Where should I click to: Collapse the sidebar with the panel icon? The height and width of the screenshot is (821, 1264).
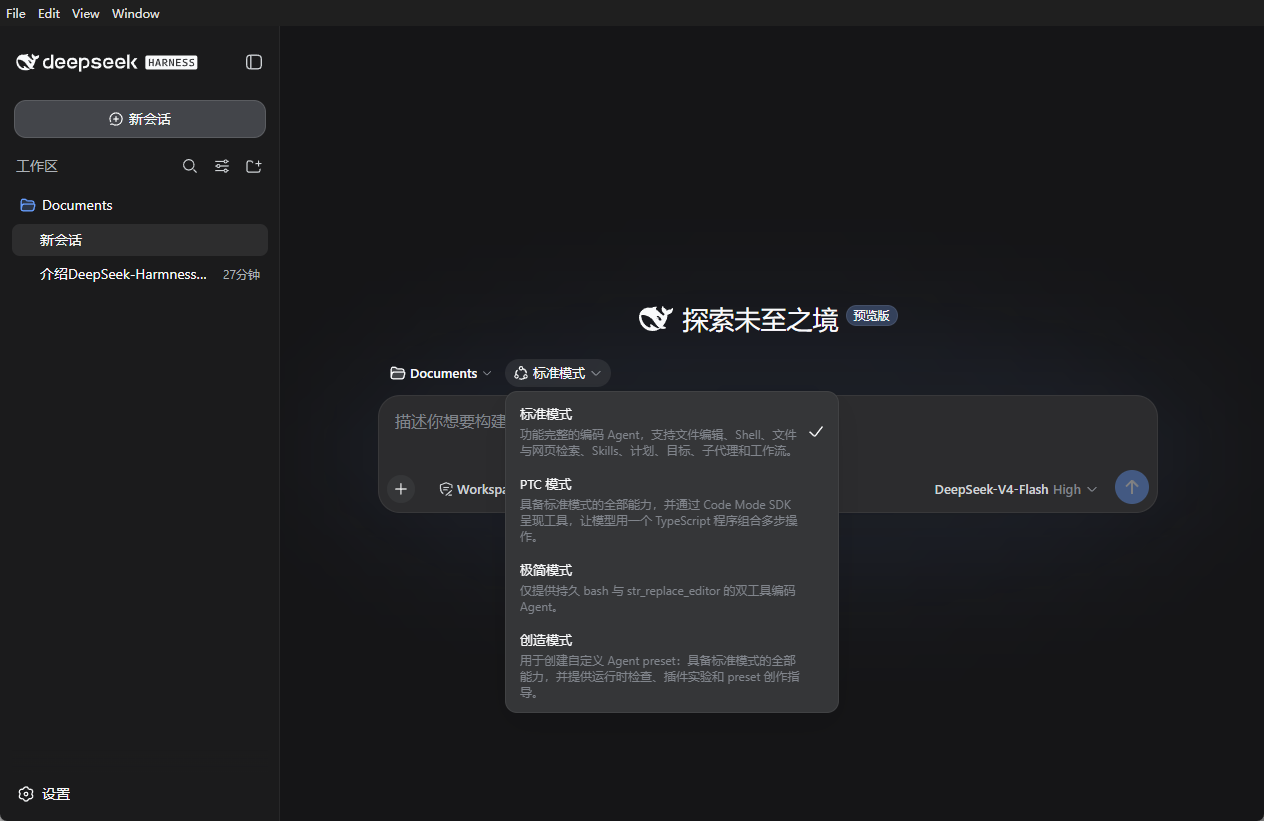click(x=254, y=62)
